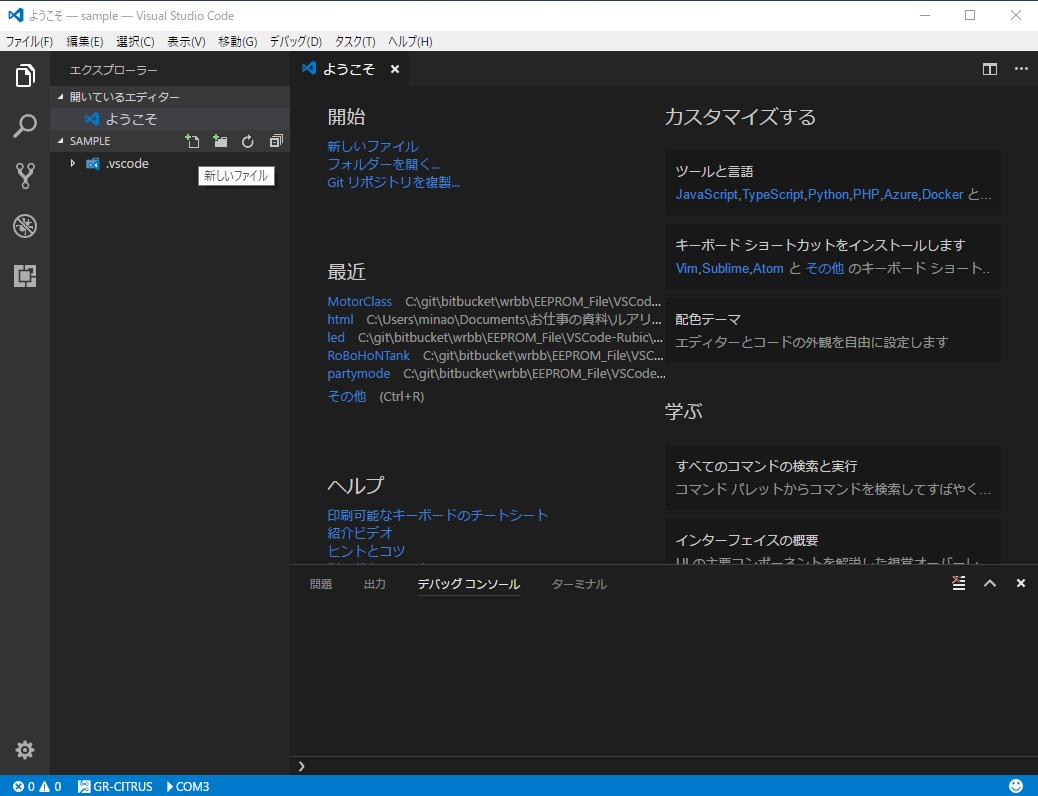
Task: Select ようこそ in open editors list
Action: point(170,119)
